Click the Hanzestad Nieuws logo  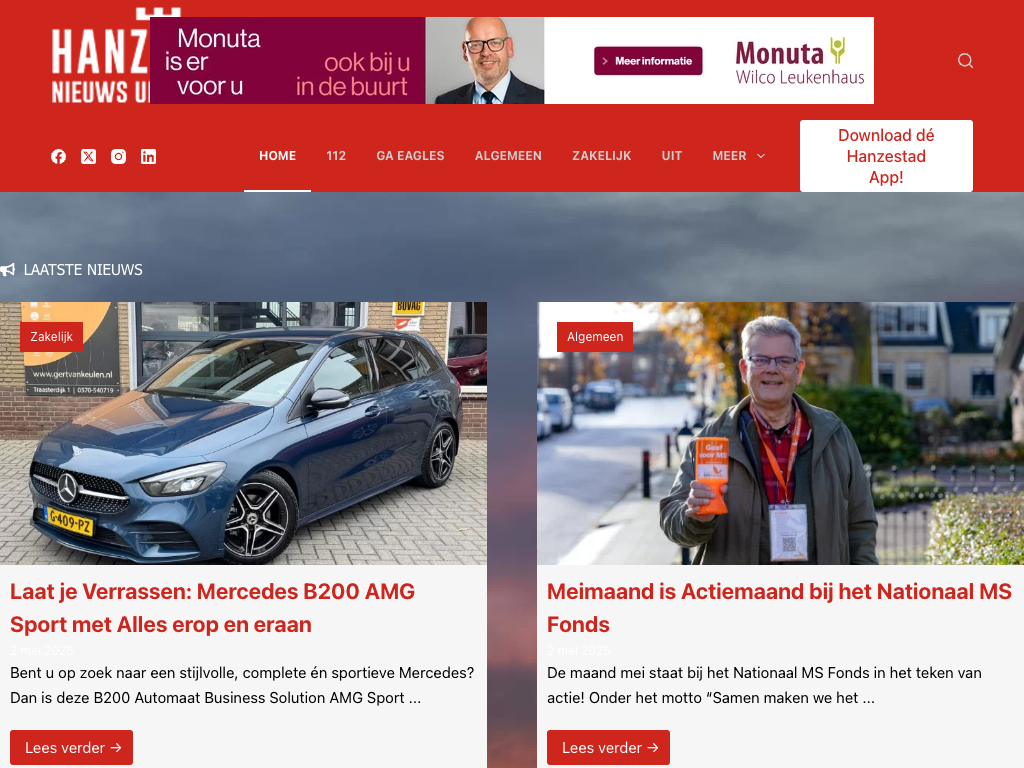pos(101,57)
